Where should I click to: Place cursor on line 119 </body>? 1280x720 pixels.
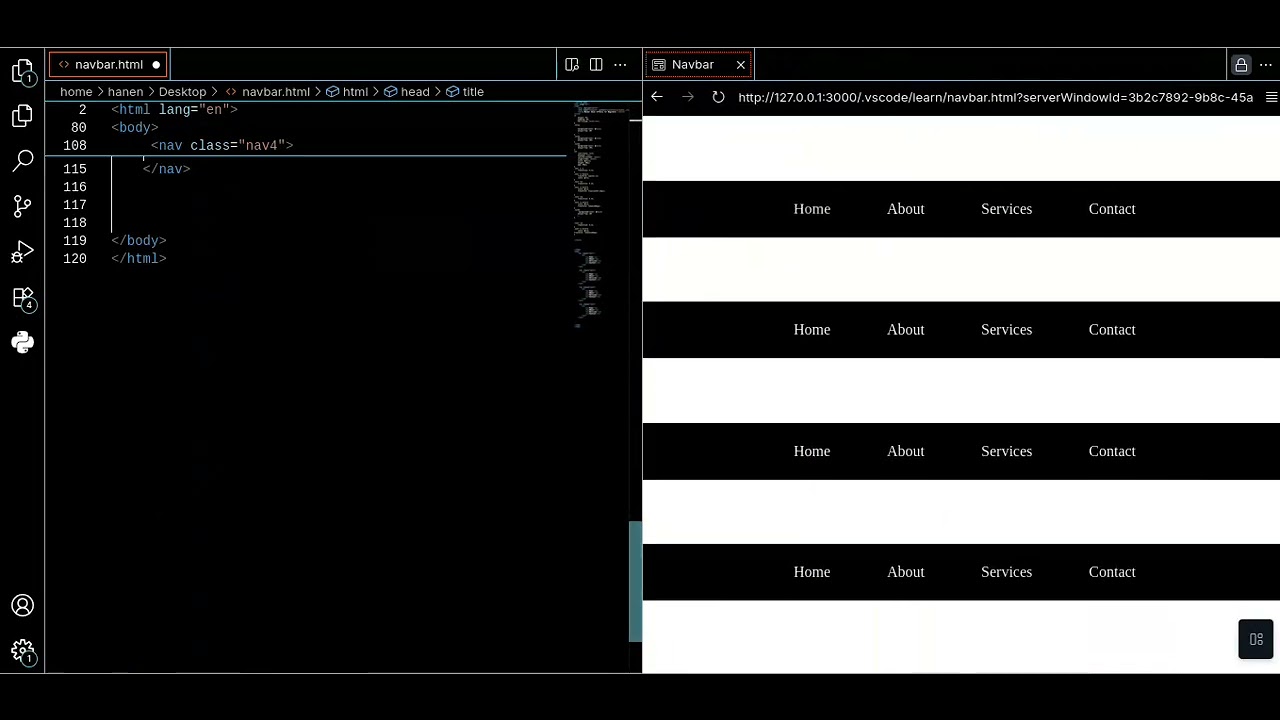139,241
